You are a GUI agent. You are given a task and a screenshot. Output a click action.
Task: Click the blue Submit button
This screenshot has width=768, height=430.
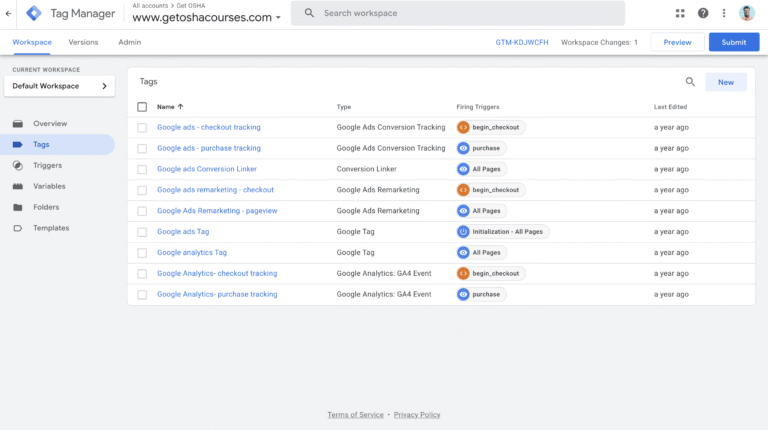733,42
